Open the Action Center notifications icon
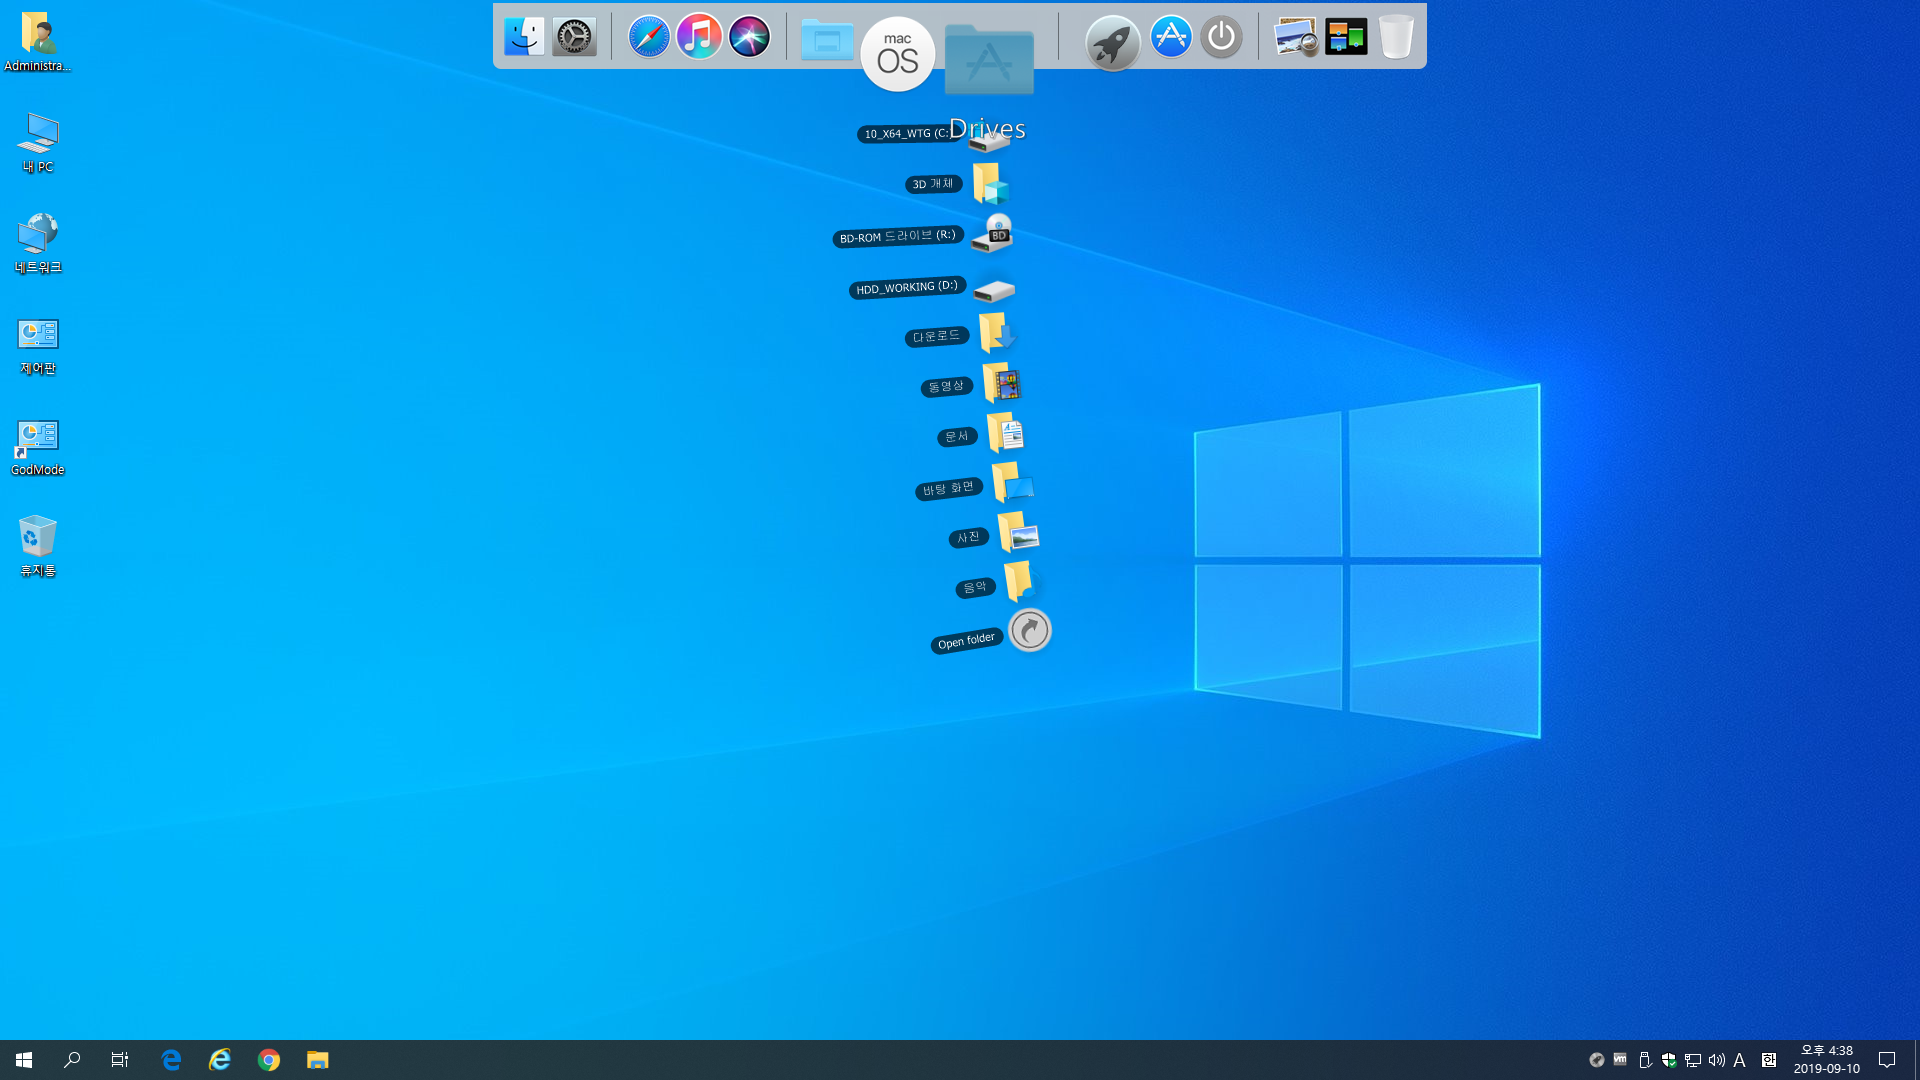 point(1887,1060)
